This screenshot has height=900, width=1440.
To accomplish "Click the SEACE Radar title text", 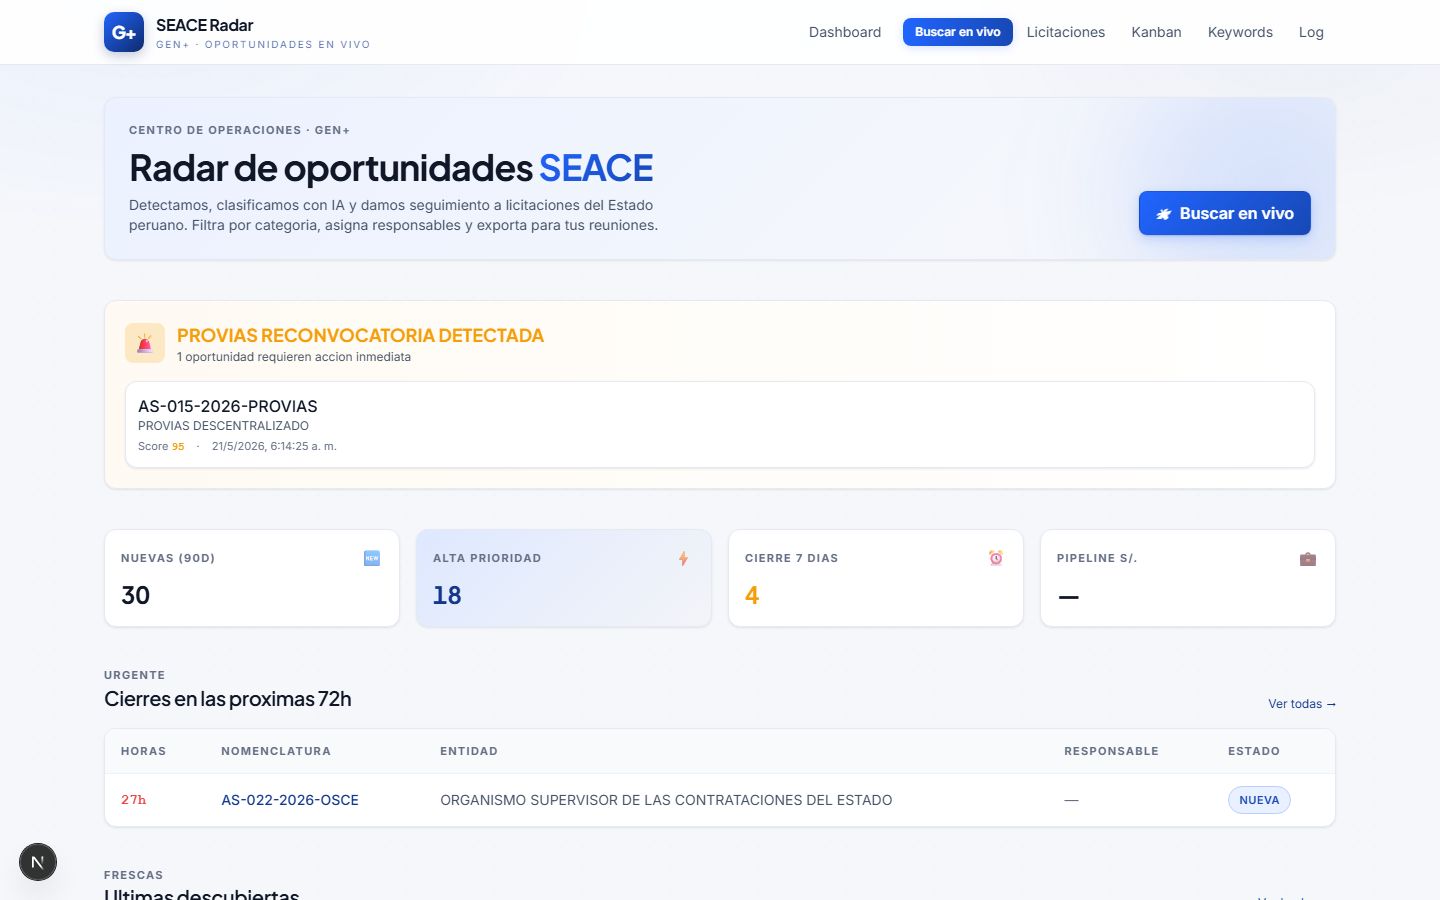I will (205, 25).
